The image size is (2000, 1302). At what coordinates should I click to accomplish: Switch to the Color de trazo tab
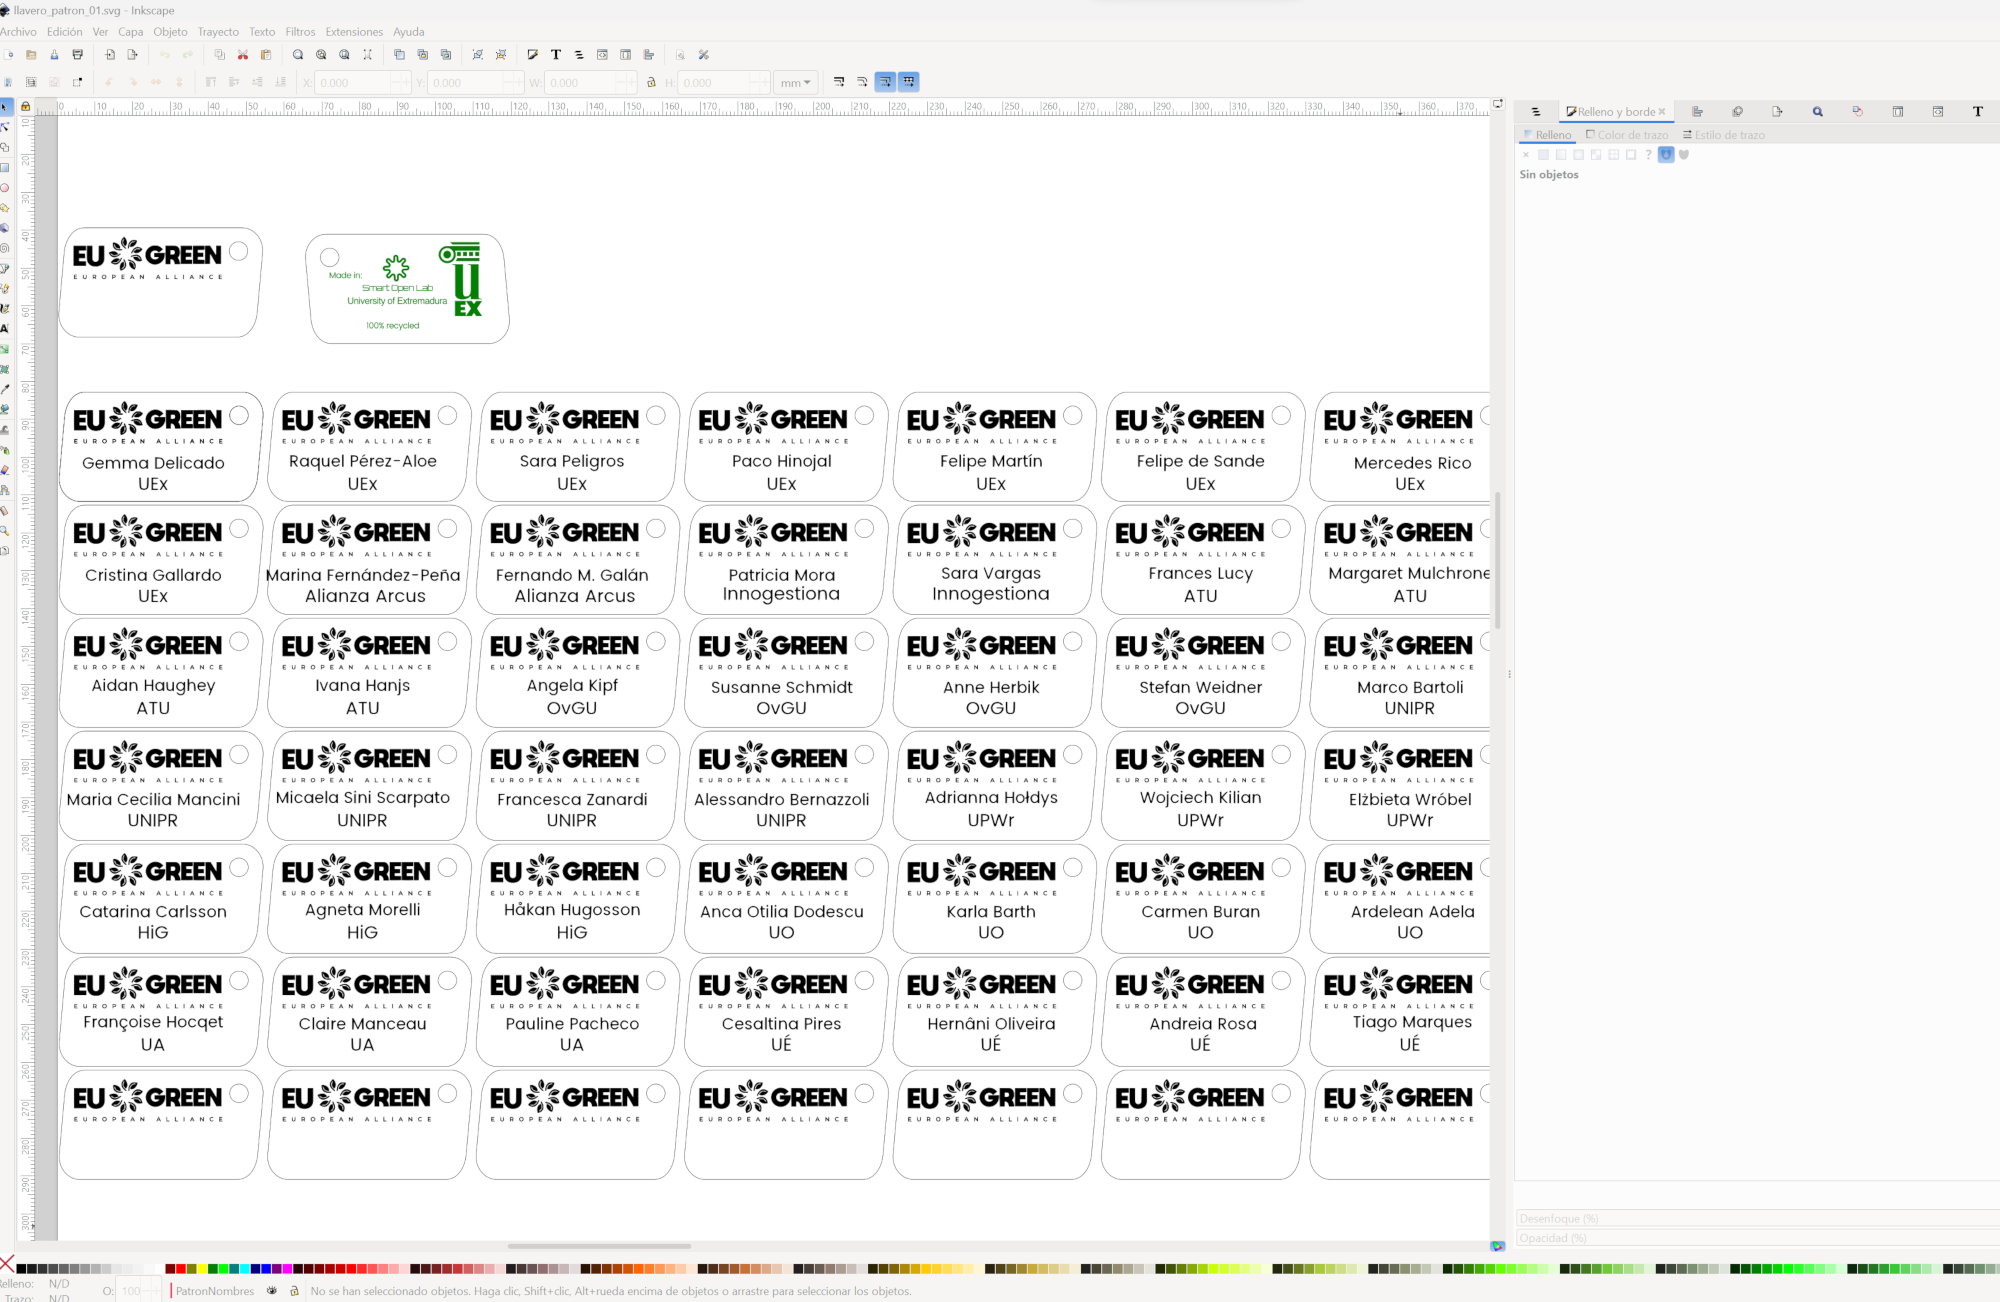point(1628,135)
